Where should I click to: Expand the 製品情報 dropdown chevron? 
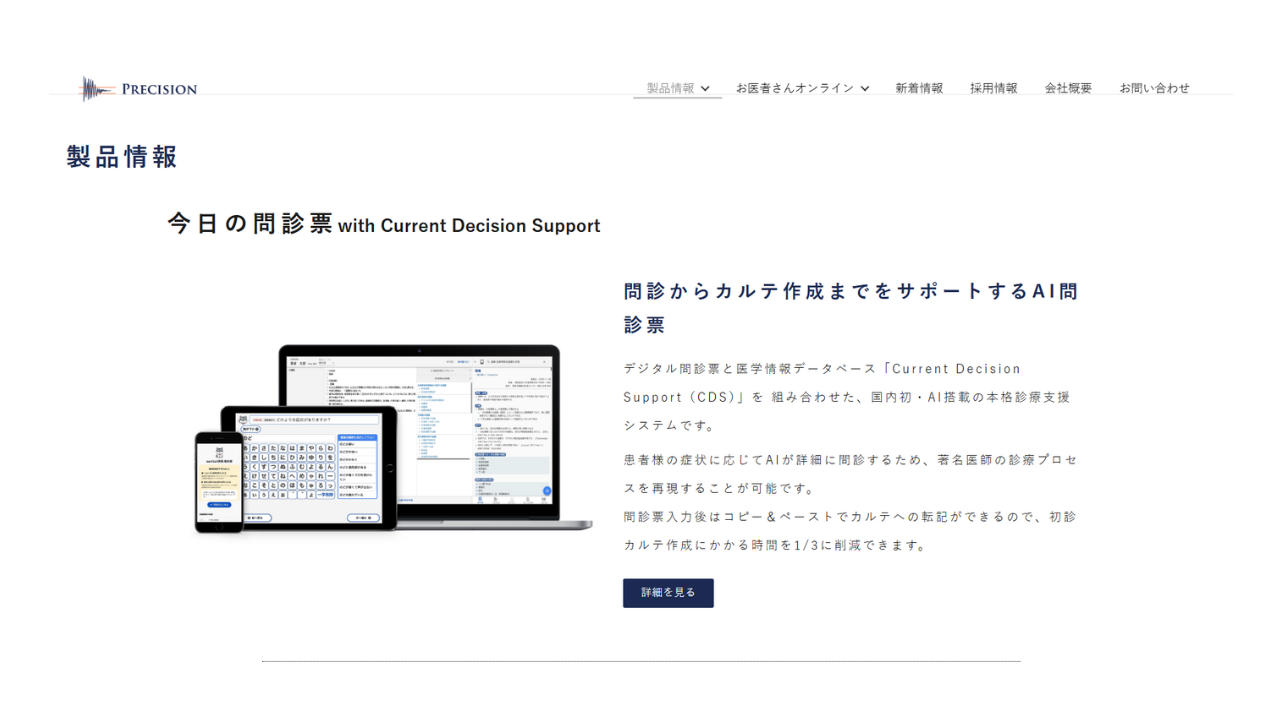point(705,89)
